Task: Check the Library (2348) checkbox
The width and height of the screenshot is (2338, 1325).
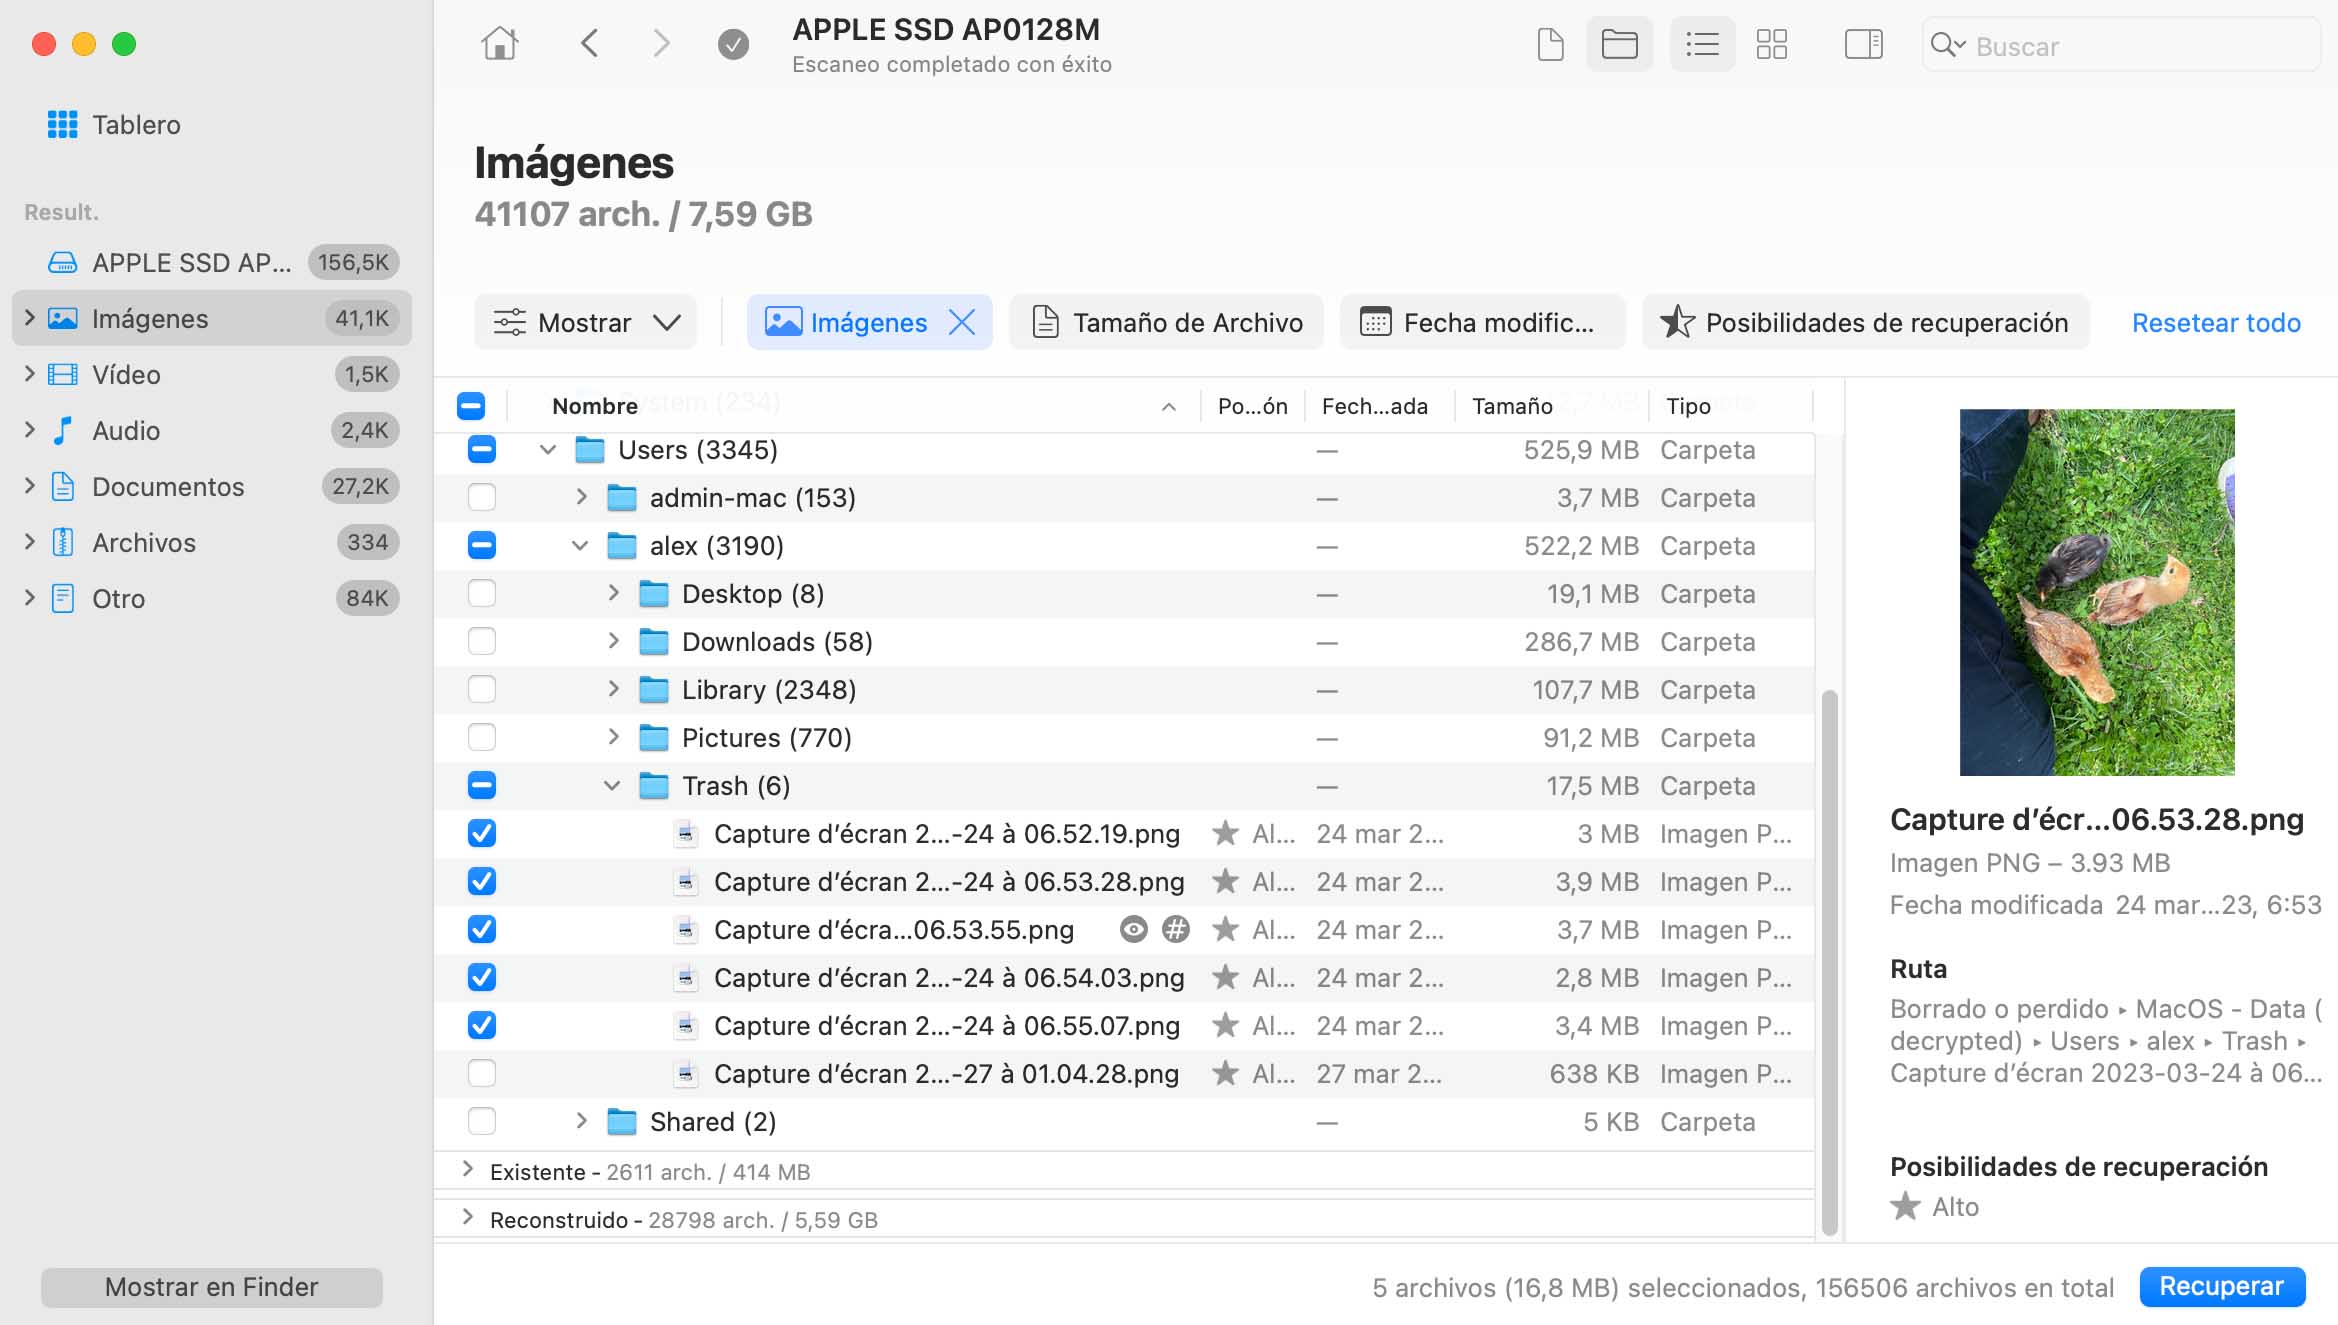Action: click(482, 689)
